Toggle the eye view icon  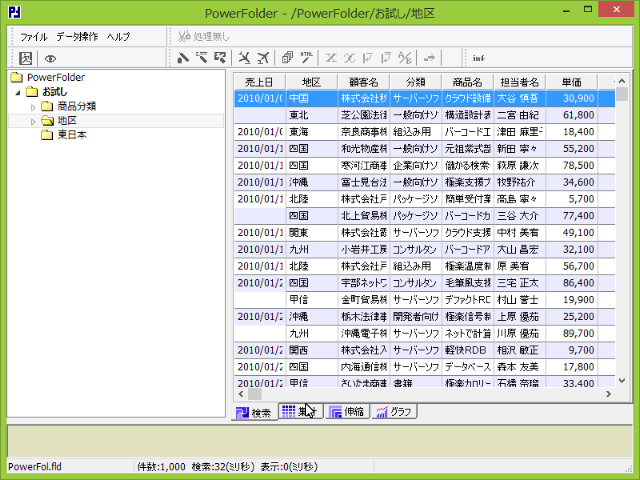tap(50, 59)
